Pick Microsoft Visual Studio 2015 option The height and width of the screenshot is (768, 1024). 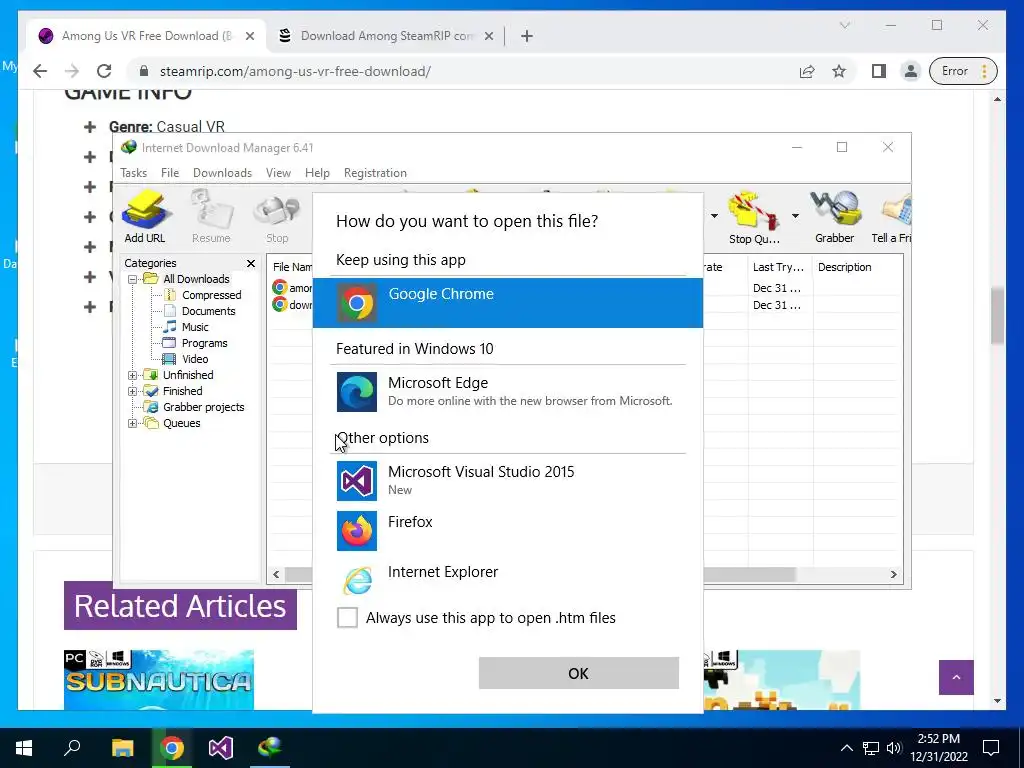point(507,481)
